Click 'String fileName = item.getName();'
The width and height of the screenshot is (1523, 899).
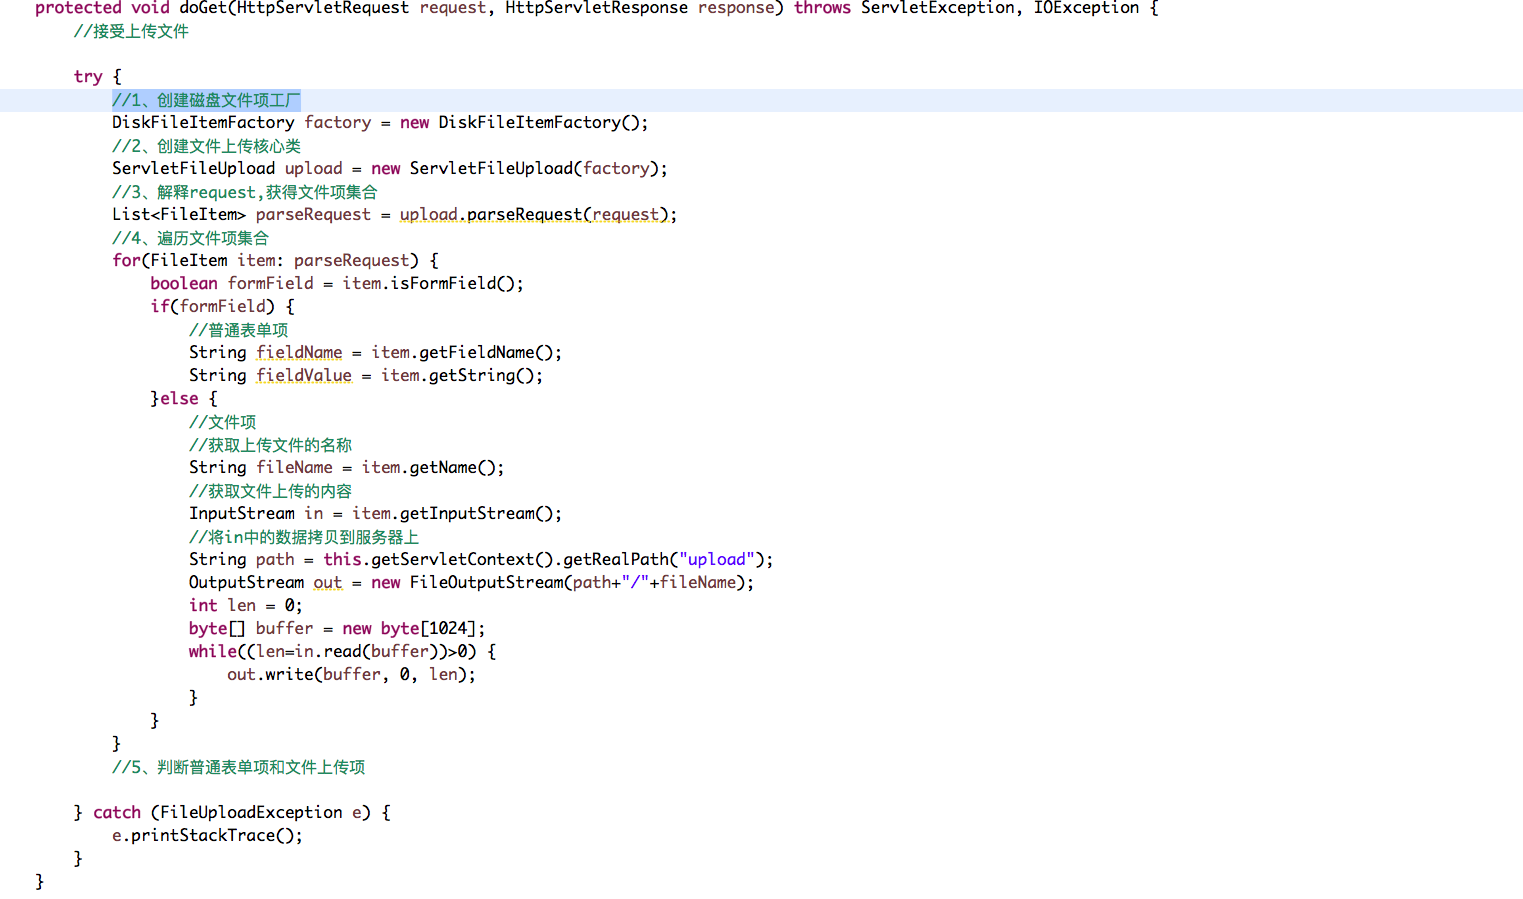click(346, 467)
